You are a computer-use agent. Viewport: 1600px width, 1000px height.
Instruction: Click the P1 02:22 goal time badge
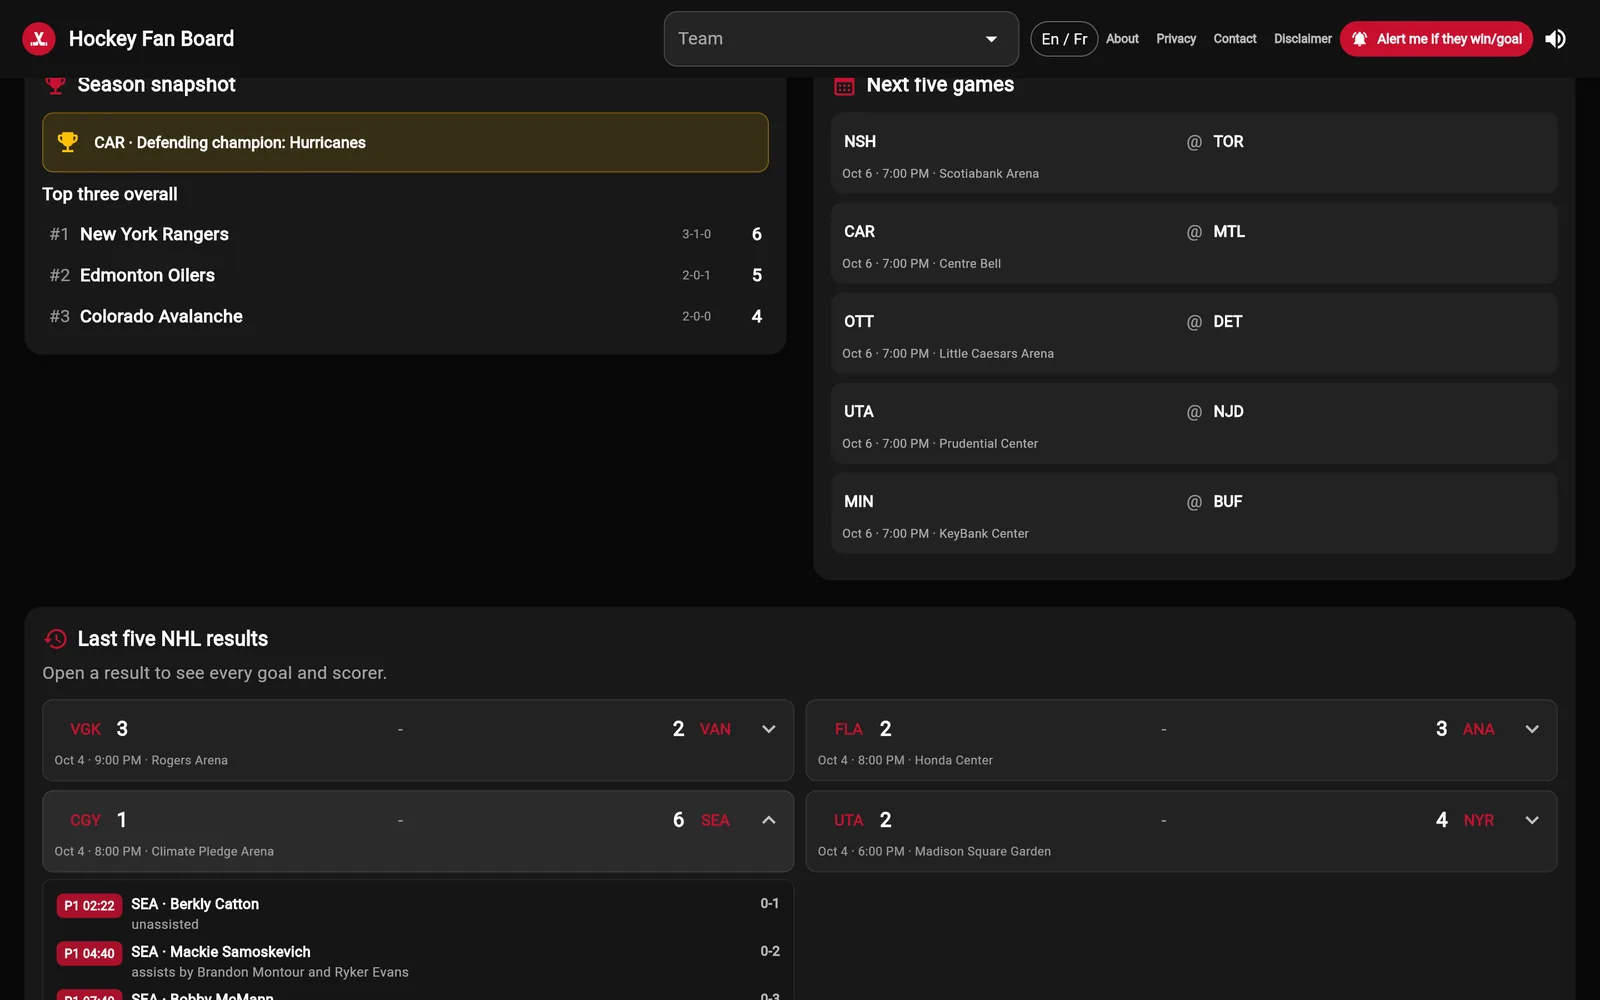click(89, 906)
